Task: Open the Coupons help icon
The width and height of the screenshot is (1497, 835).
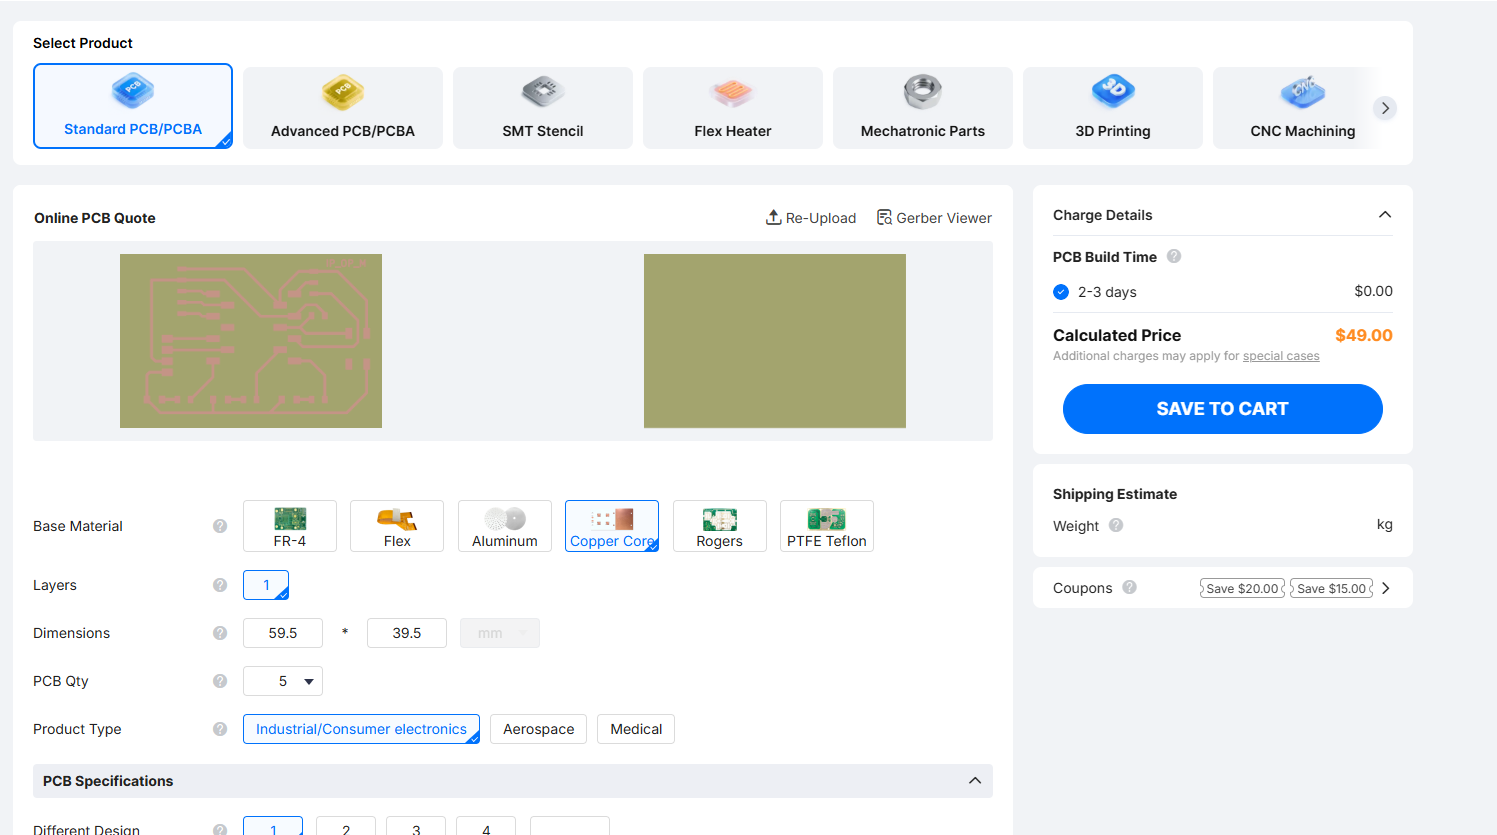Action: pyautogui.click(x=1129, y=587)
